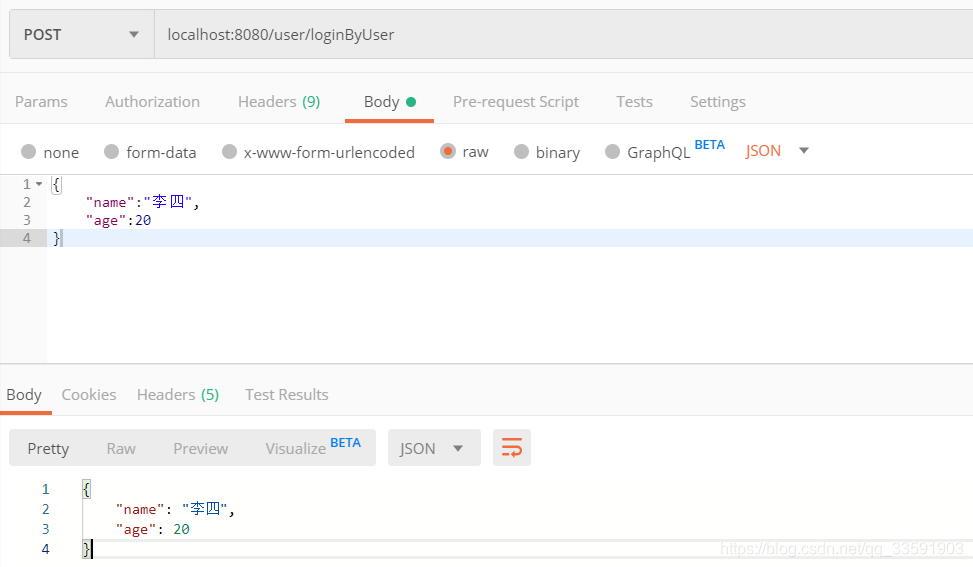Select the response Body tab

coord(24,395)
